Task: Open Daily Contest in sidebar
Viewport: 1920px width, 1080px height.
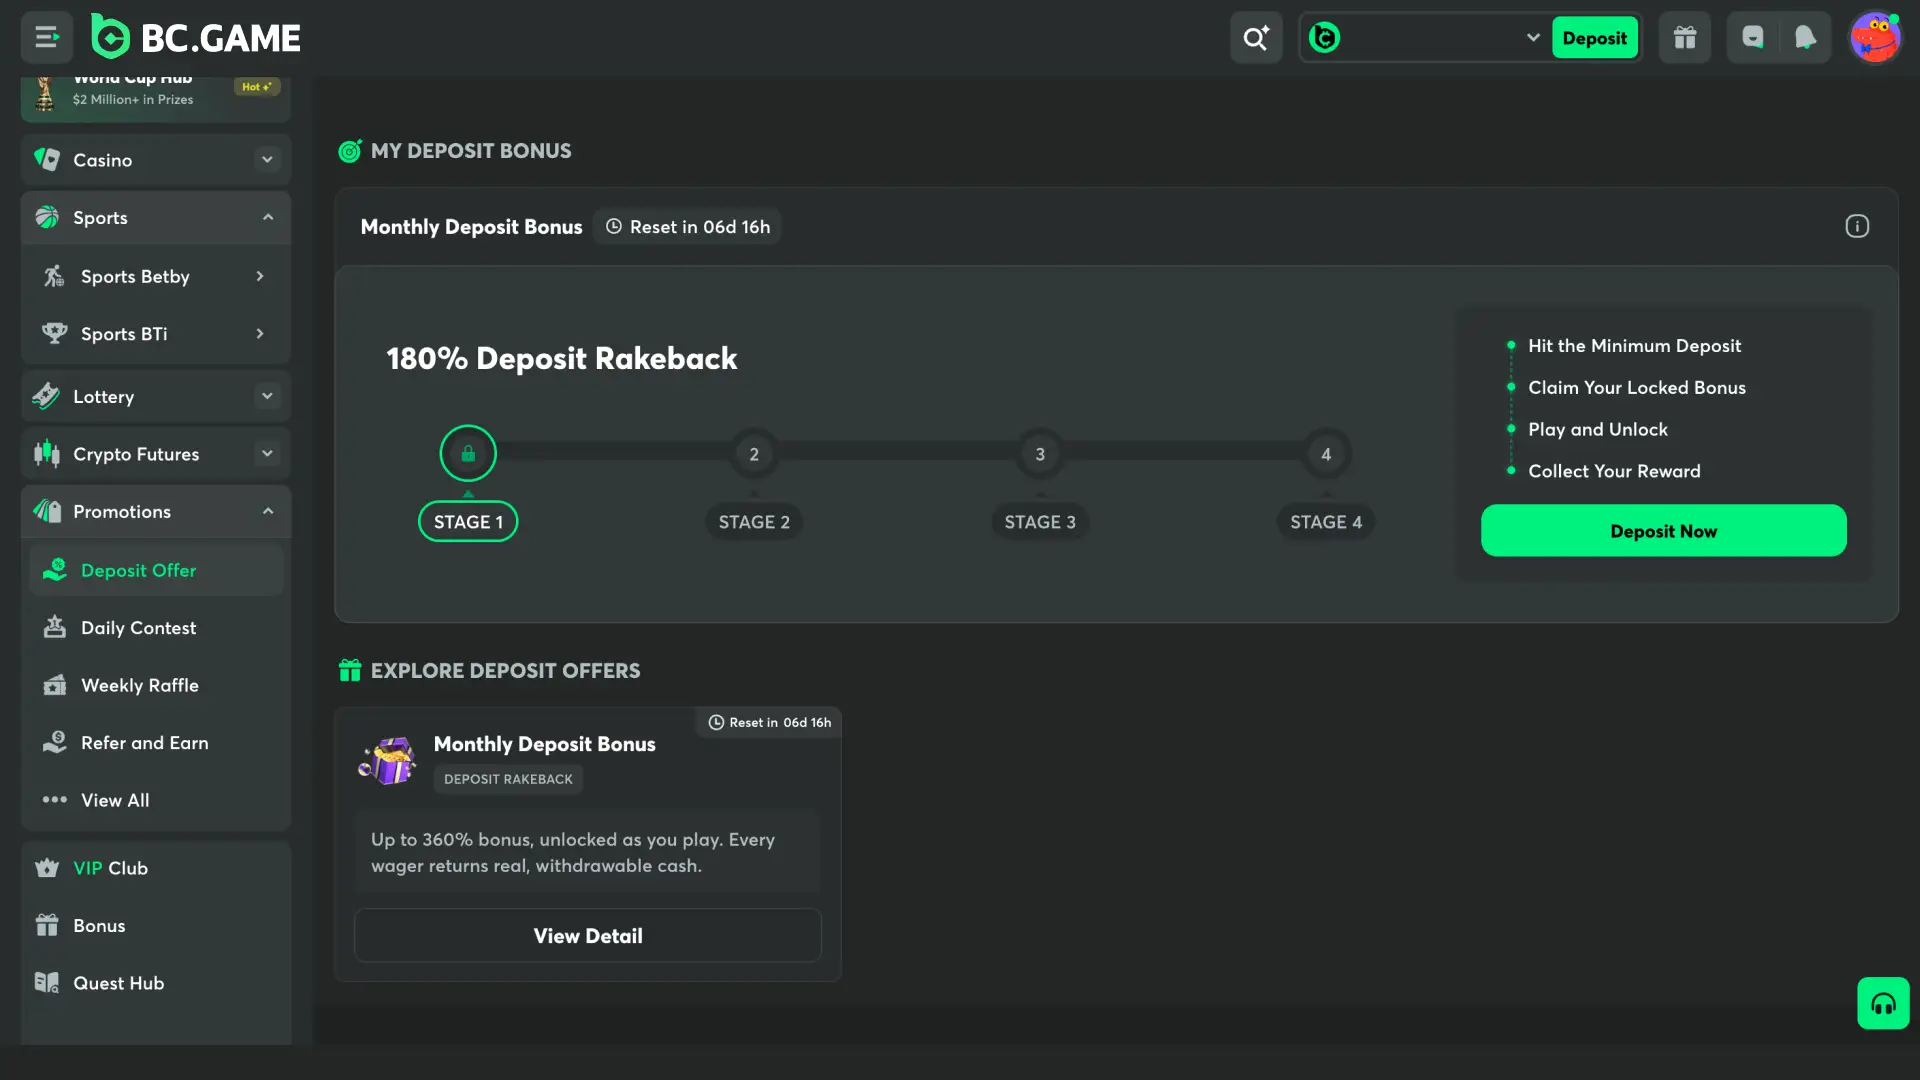Action: (156, 629)
